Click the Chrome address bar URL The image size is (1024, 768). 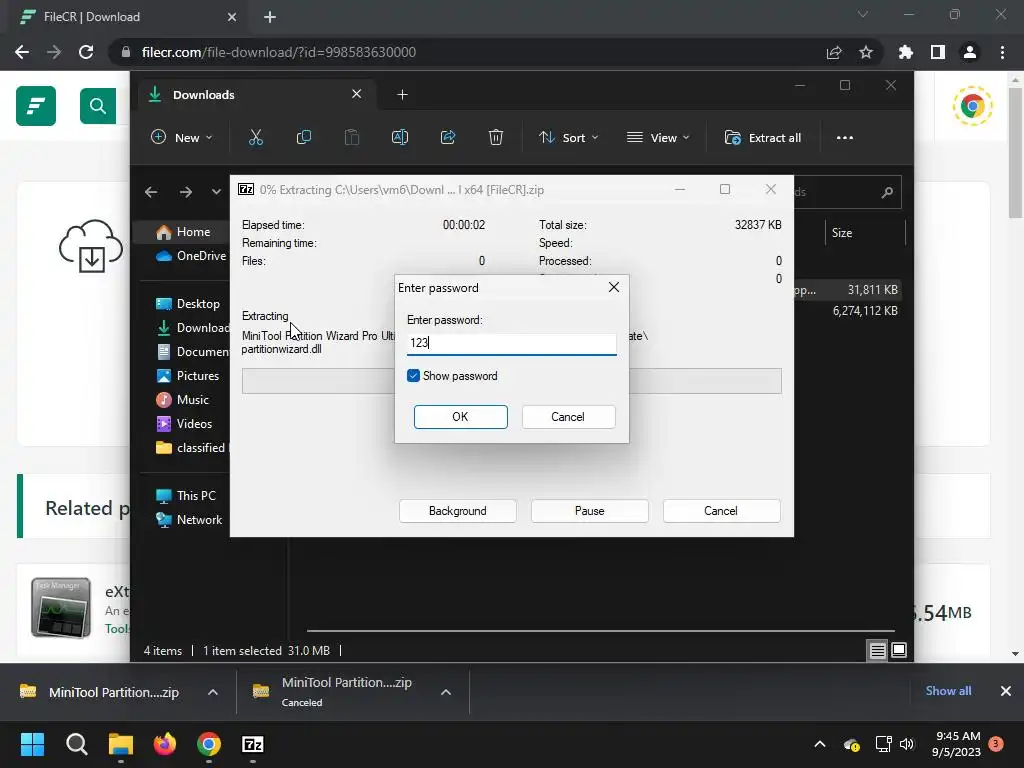coord(279,52)
